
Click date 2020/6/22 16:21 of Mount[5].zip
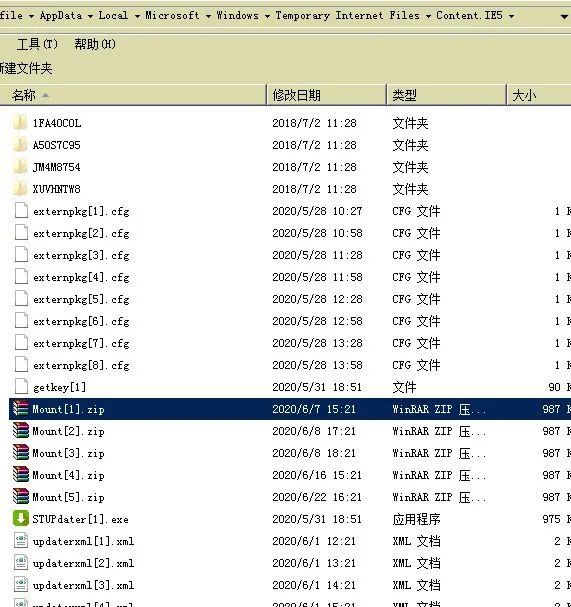pyautogui.click(x=317, y=497)
